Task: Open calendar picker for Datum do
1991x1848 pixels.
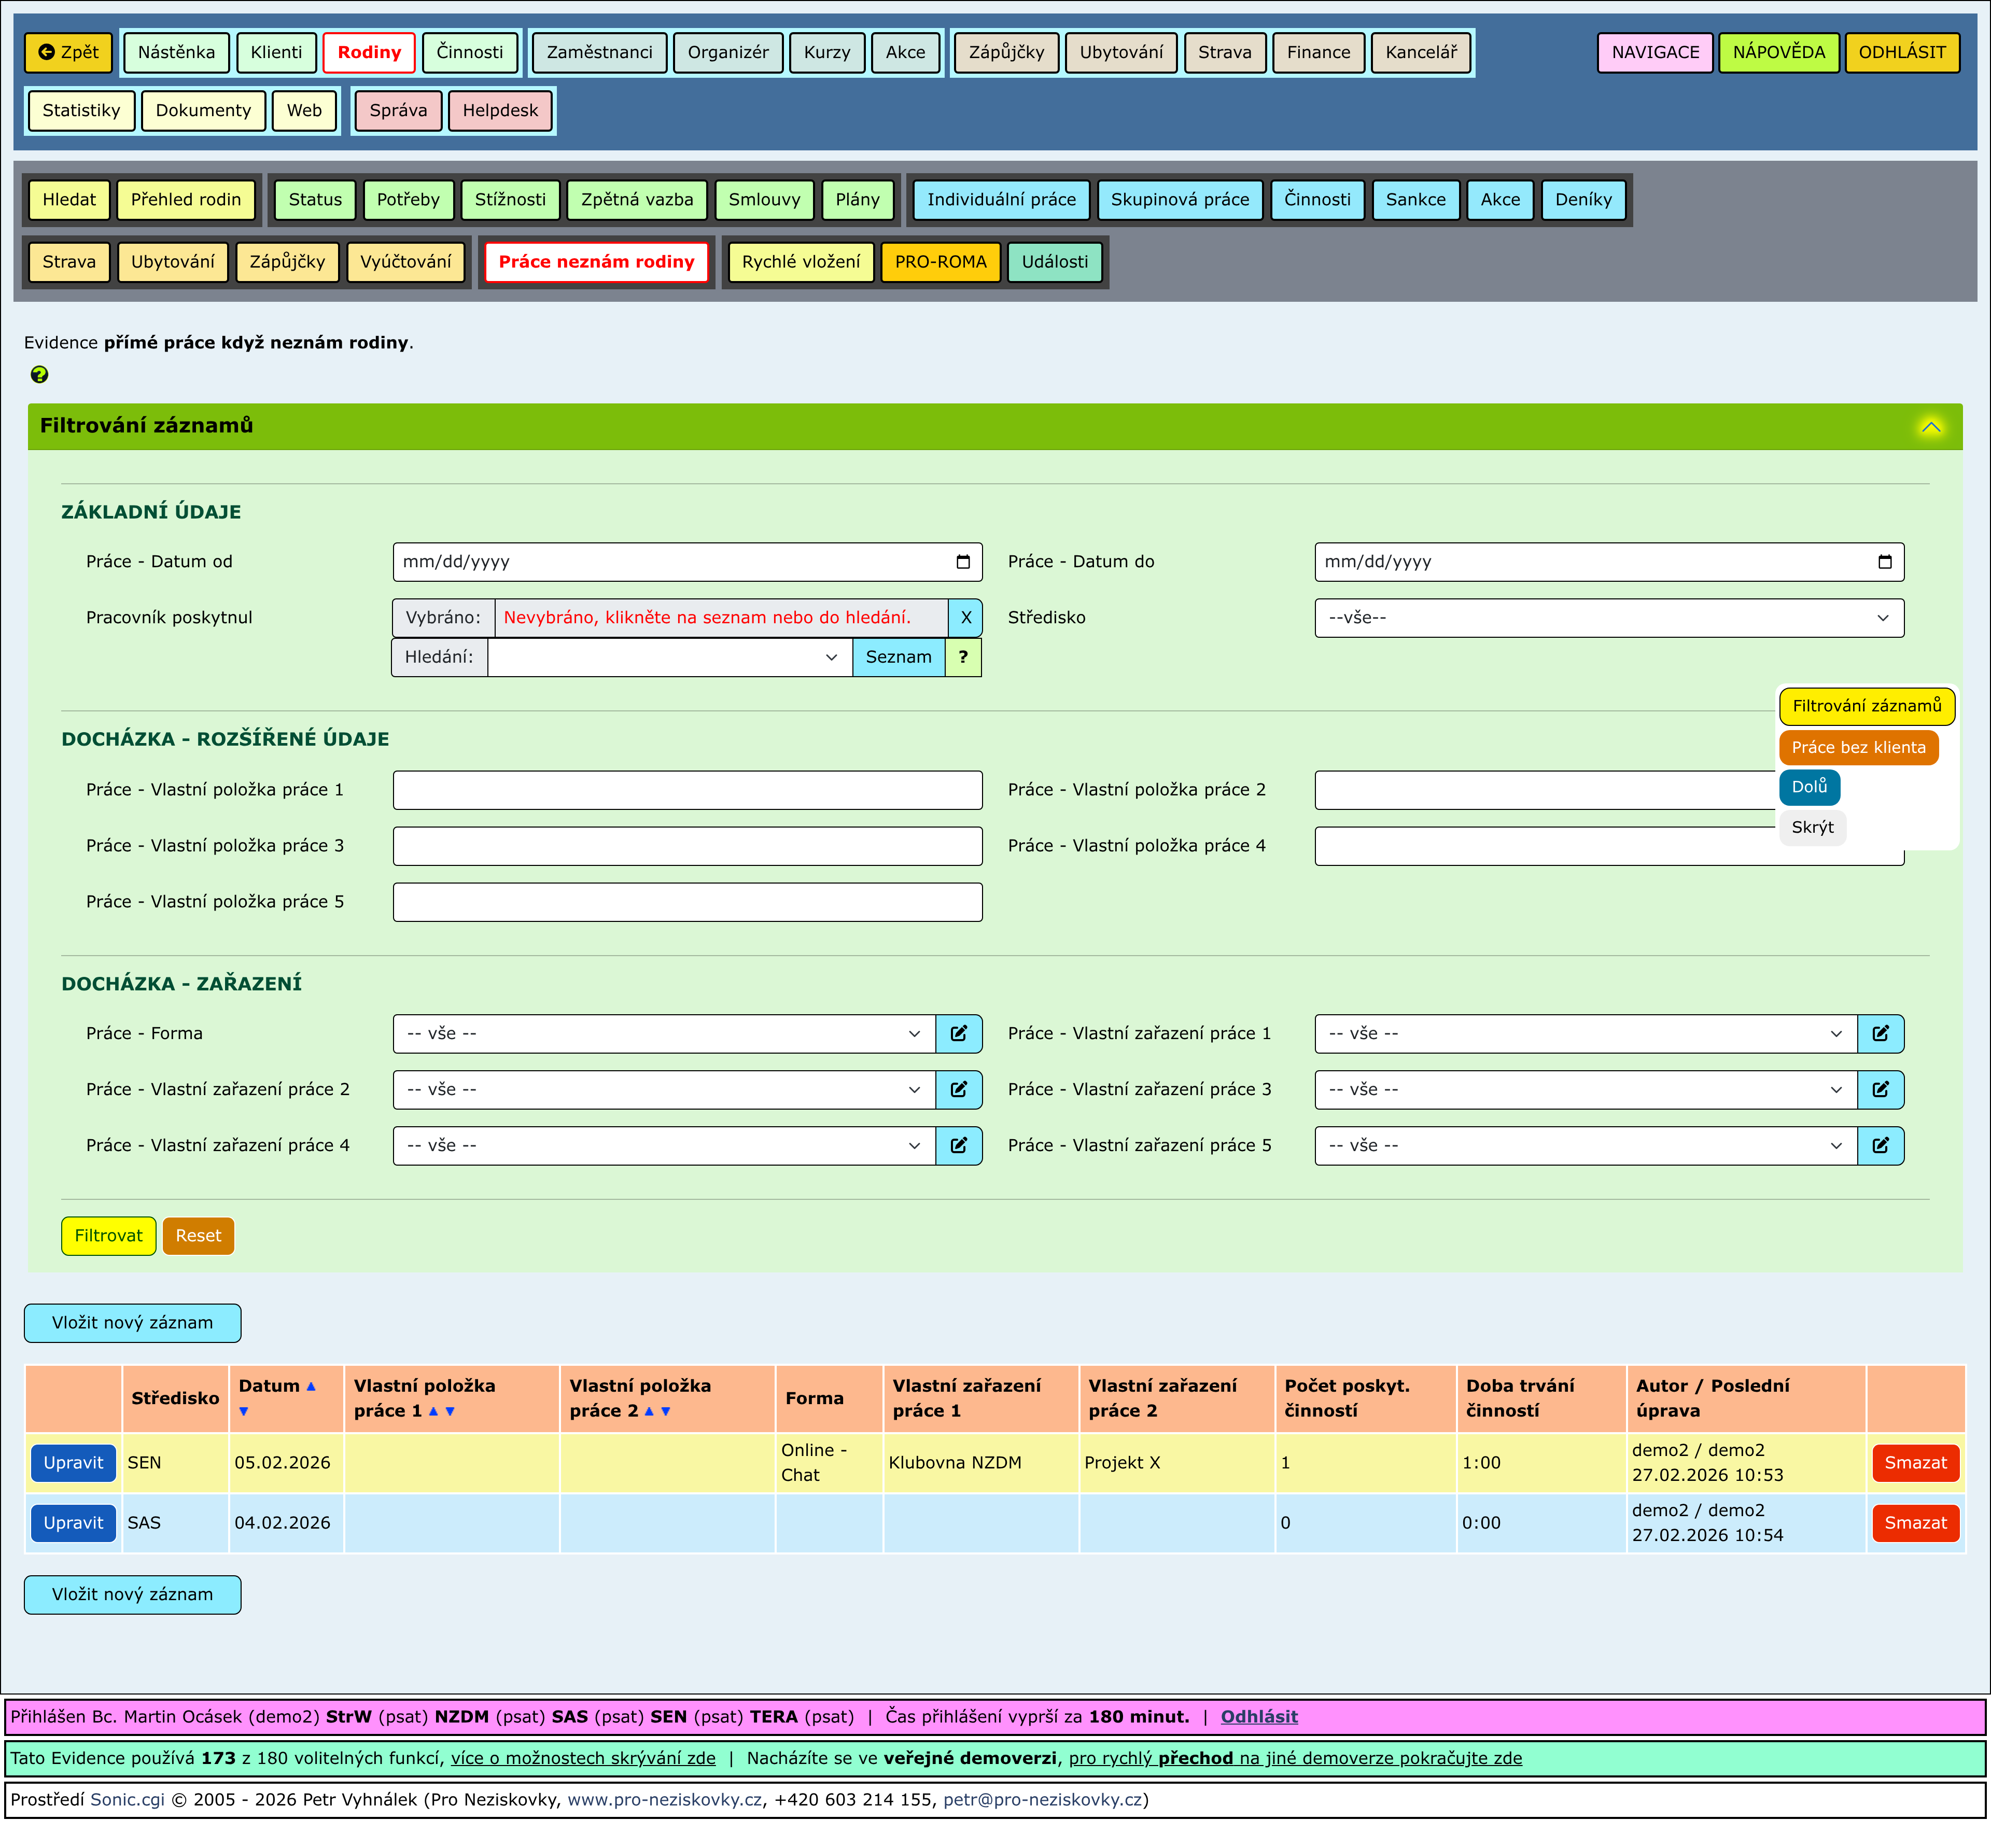Action: tap(1884, 562)
